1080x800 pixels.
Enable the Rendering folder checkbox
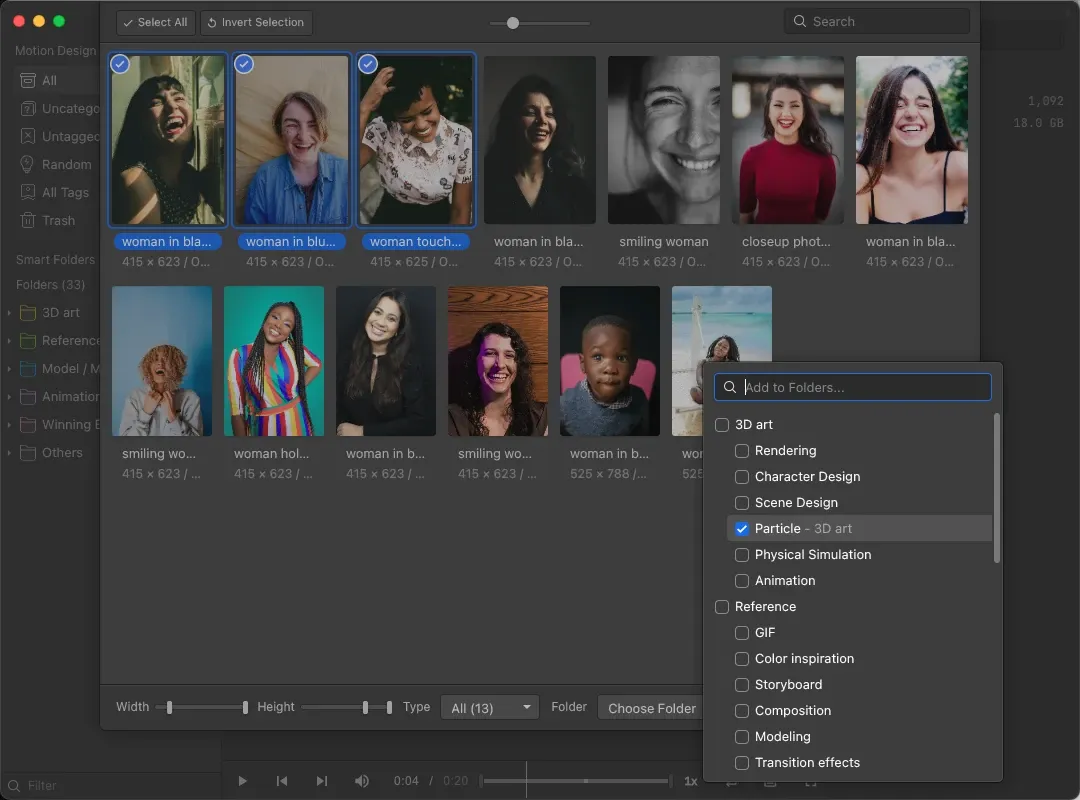[742, 451]
